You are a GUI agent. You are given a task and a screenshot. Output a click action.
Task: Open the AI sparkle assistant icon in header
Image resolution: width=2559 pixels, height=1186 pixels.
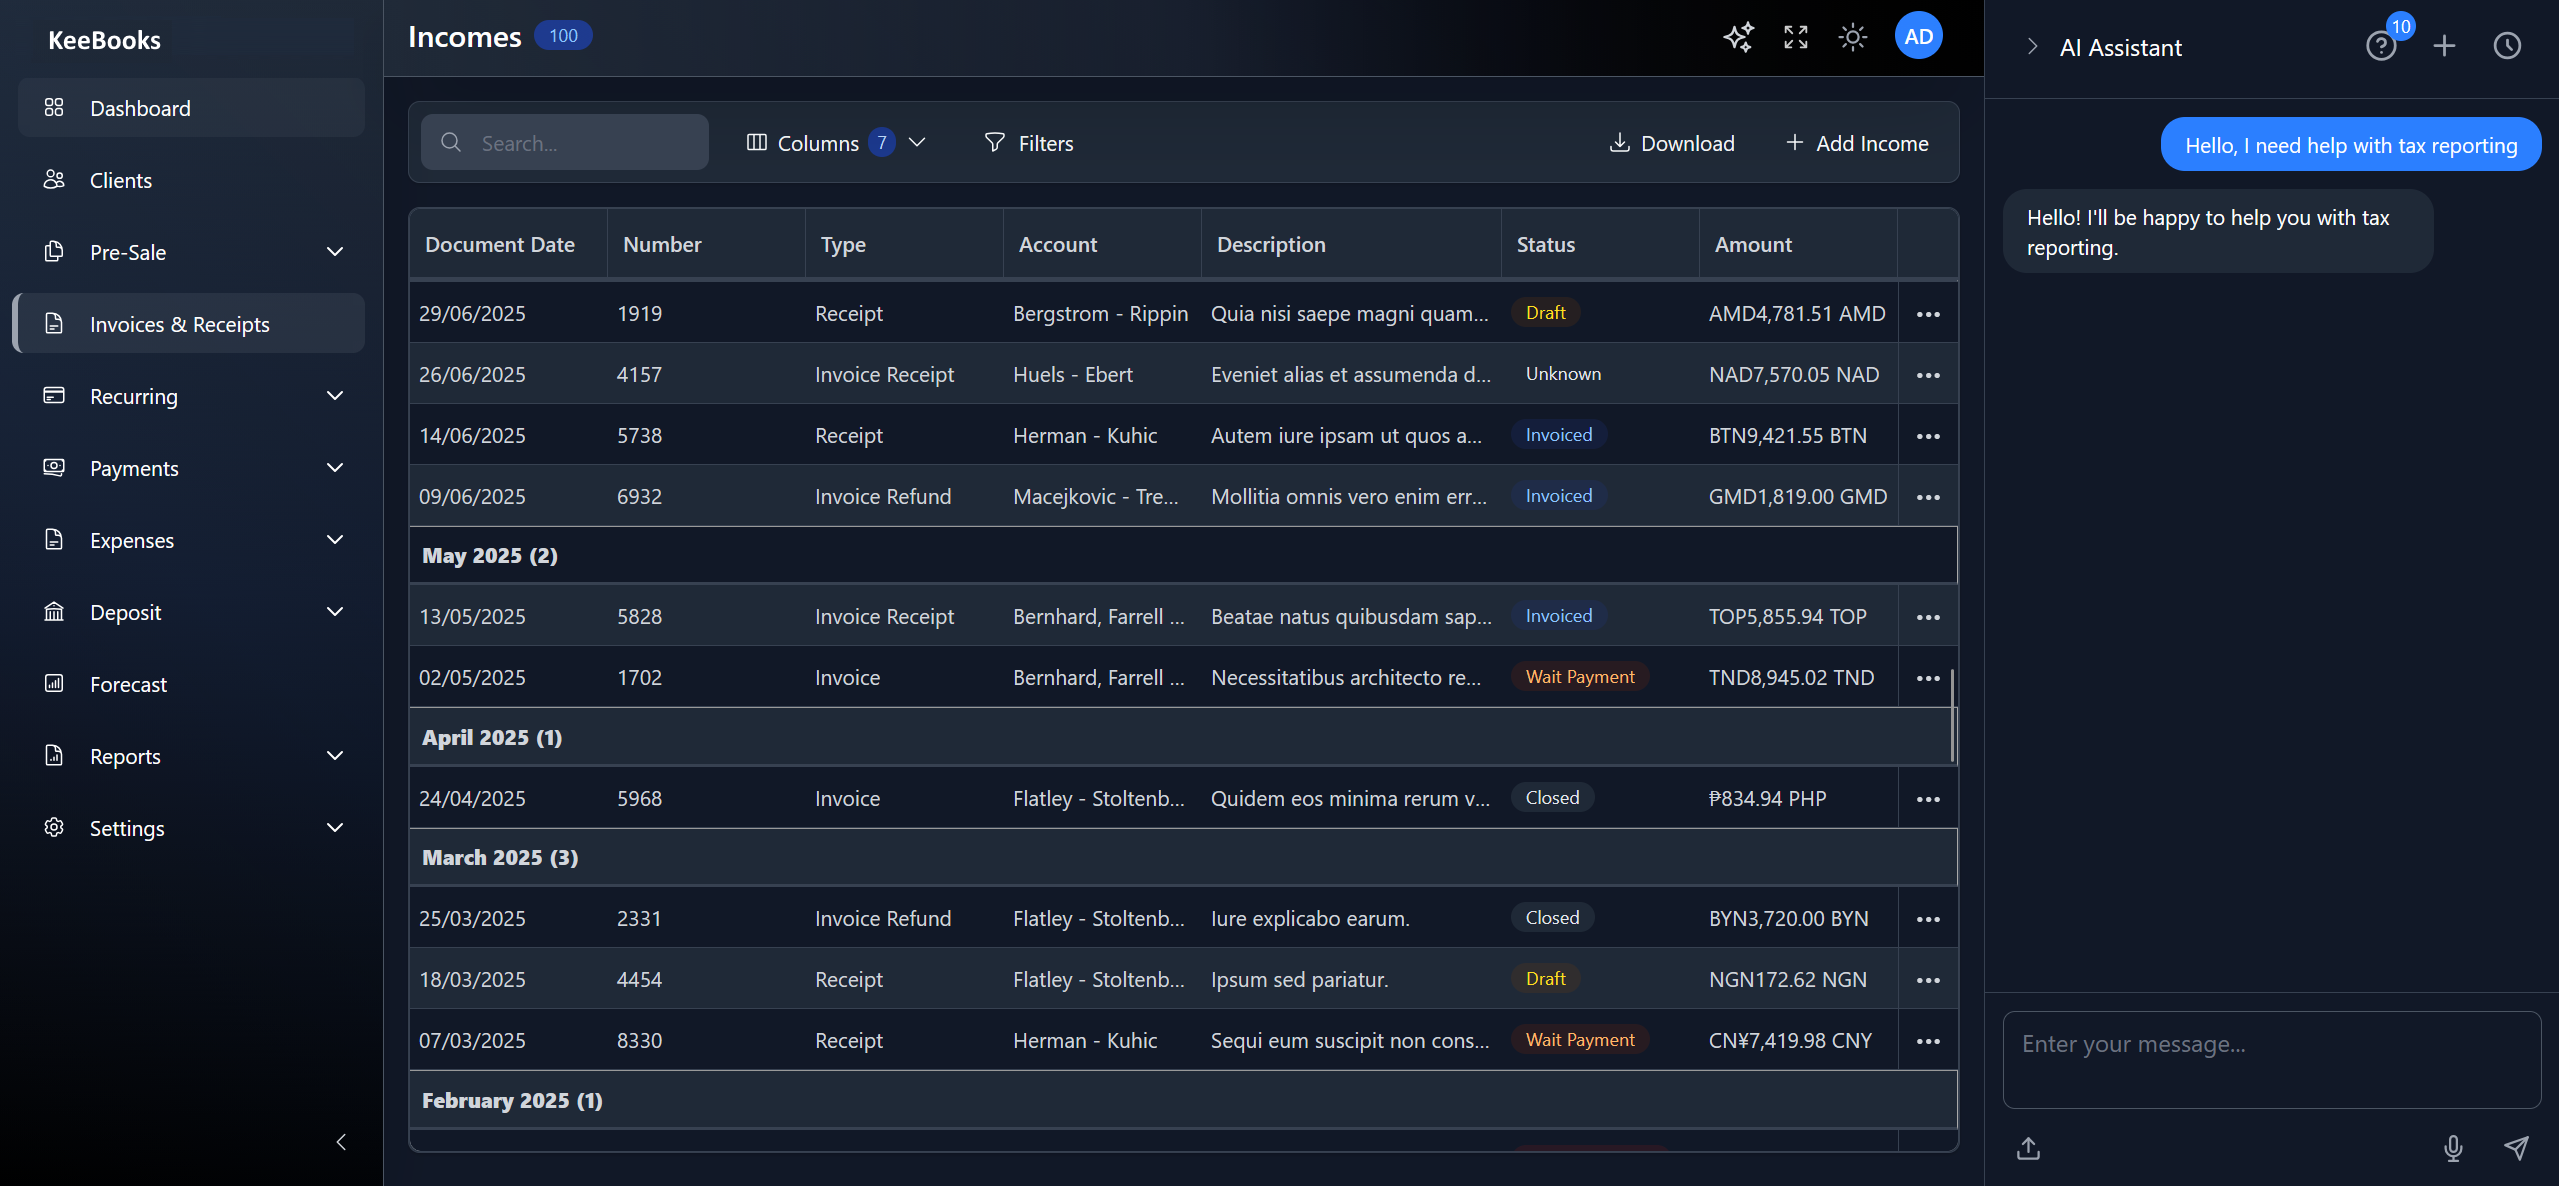pos(1738,37)
